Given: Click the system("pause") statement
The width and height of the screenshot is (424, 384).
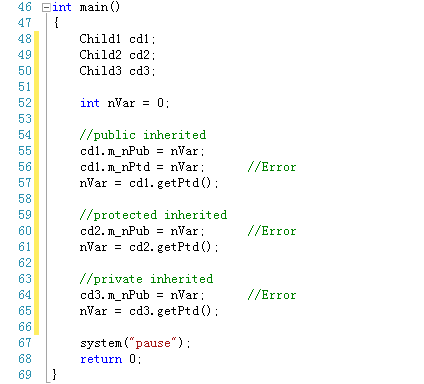Looking at the screenshot, I should click(x=135, y=343).
